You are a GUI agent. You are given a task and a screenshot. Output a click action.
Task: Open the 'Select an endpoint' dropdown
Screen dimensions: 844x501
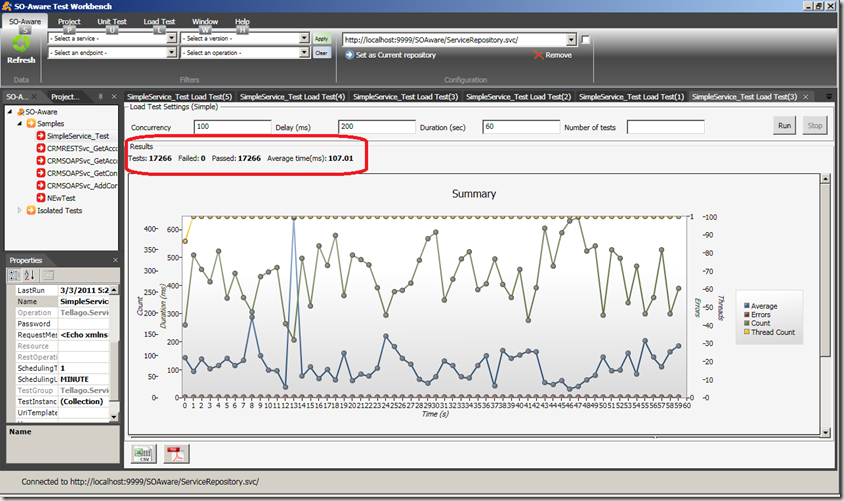pyautogui.click(x=171, y=53)
